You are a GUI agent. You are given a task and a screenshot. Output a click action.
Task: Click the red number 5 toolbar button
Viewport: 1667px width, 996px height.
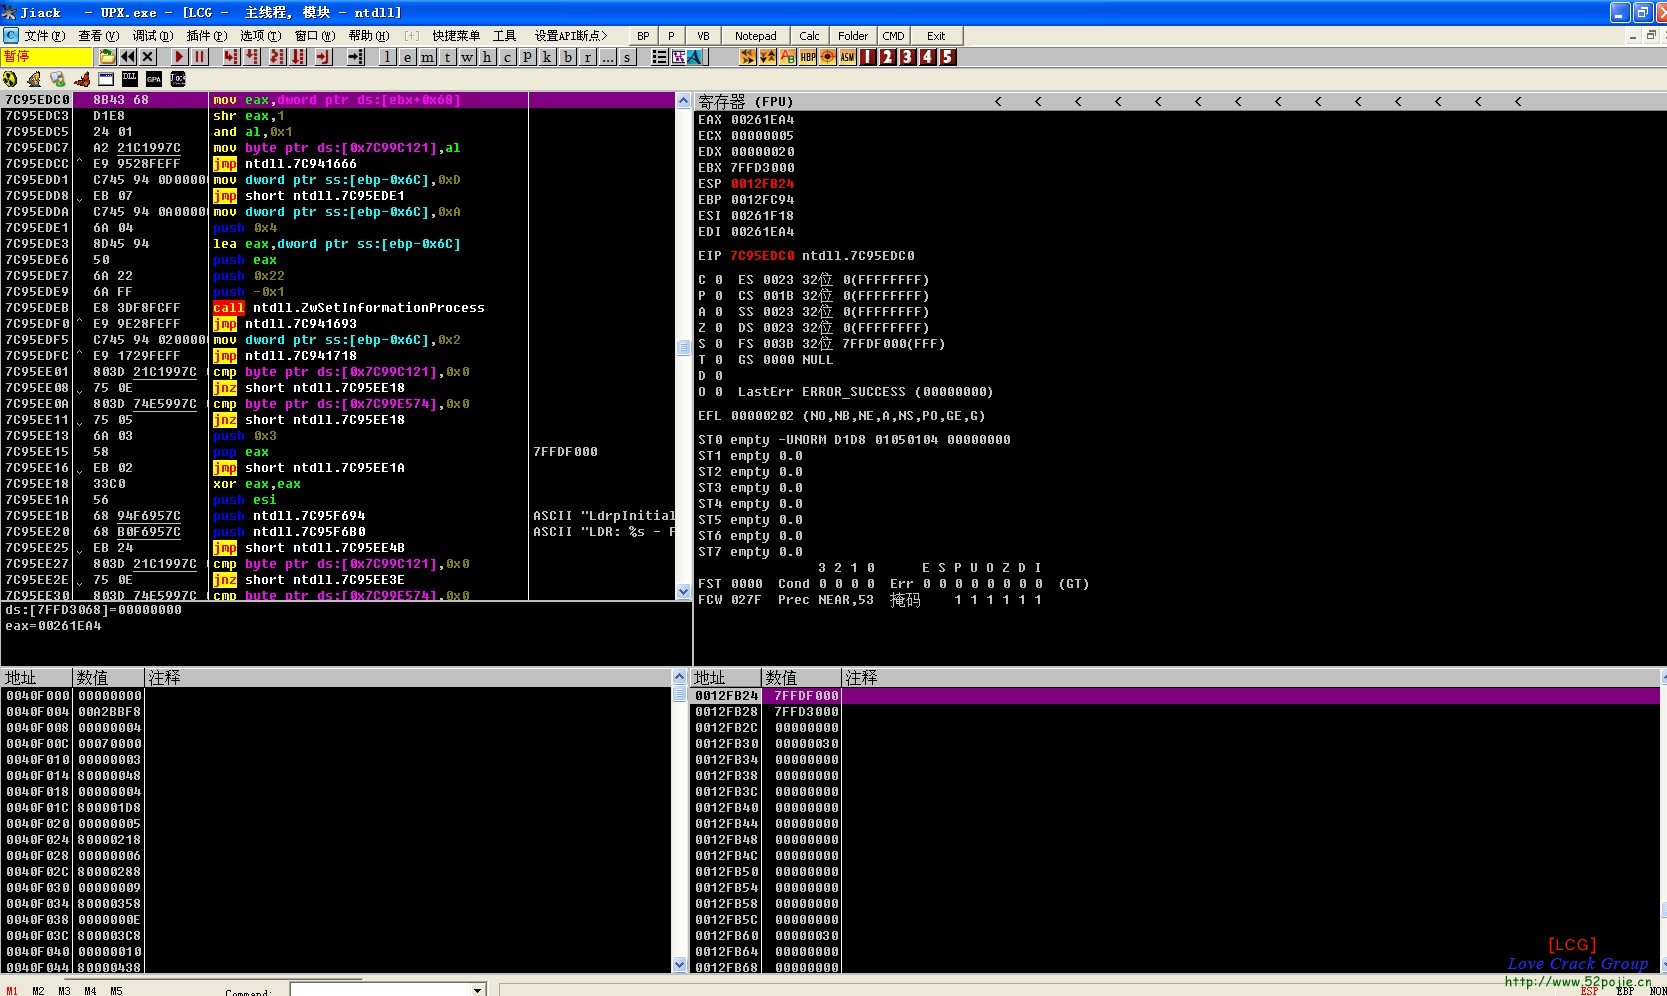pyautogui.click(x=948, y=57)
